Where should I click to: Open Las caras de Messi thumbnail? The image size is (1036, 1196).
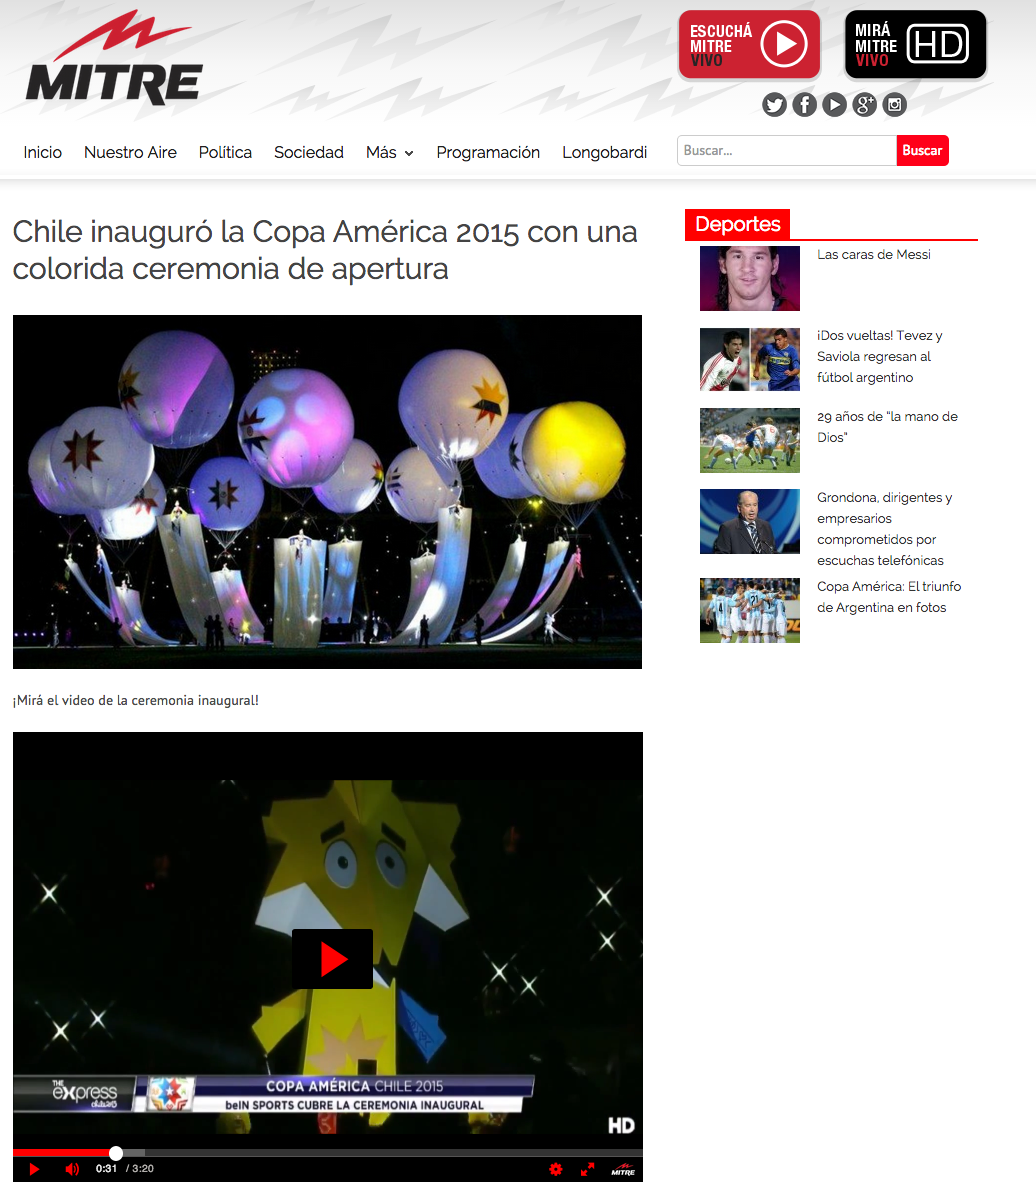[x=750, y=278]
